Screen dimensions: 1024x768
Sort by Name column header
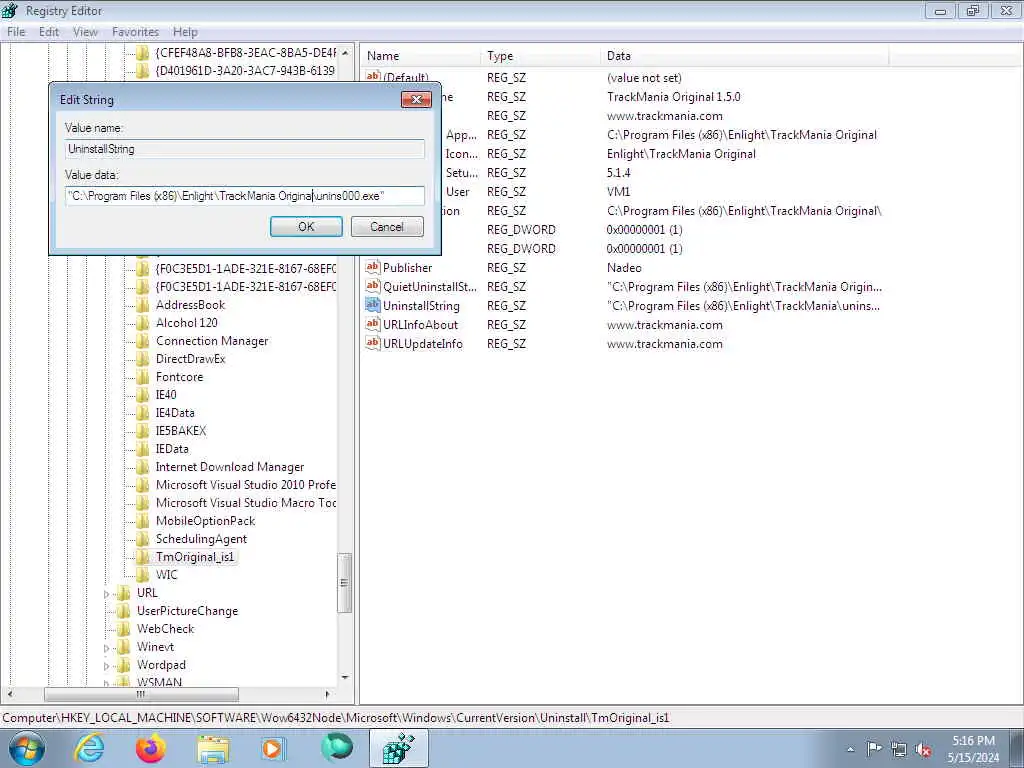421,56
